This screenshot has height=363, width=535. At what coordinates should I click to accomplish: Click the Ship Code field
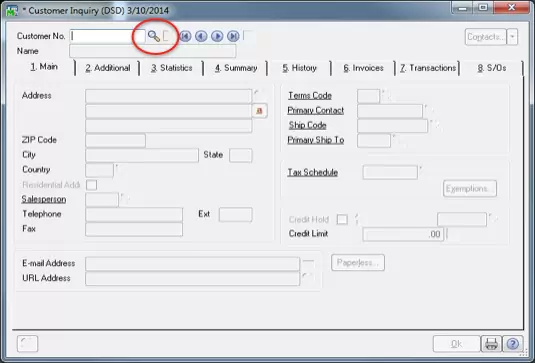(392, 126)
